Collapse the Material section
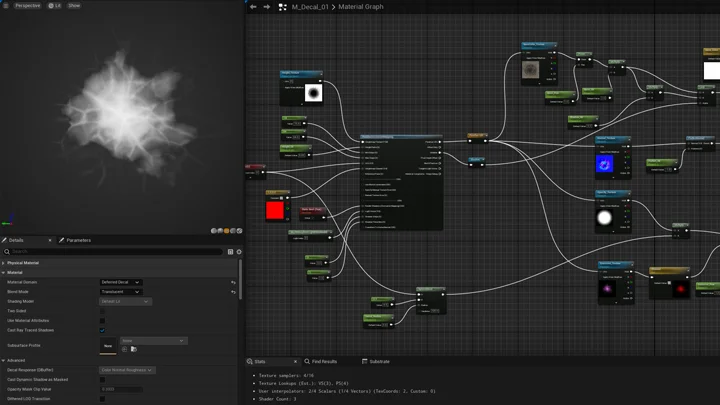This screenshot has width=720, height=405. point(3,273)
